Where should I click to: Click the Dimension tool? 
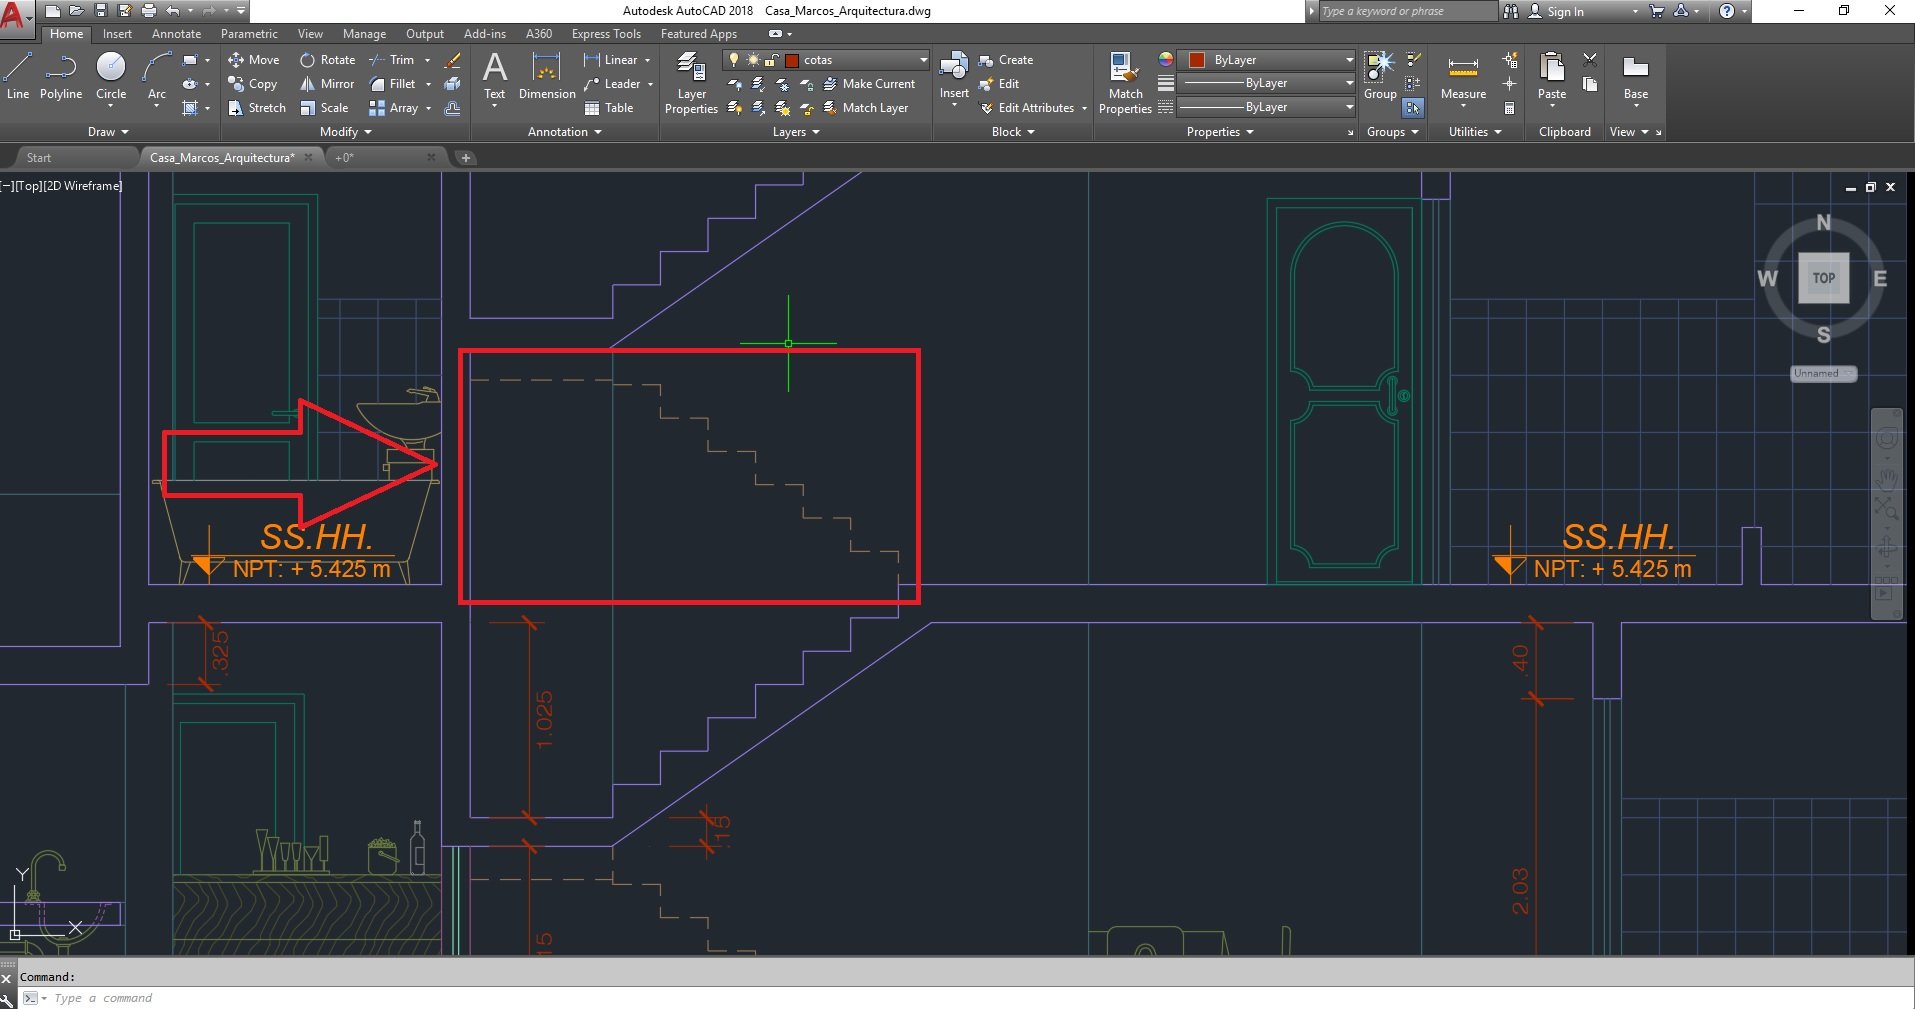[547, 77]
